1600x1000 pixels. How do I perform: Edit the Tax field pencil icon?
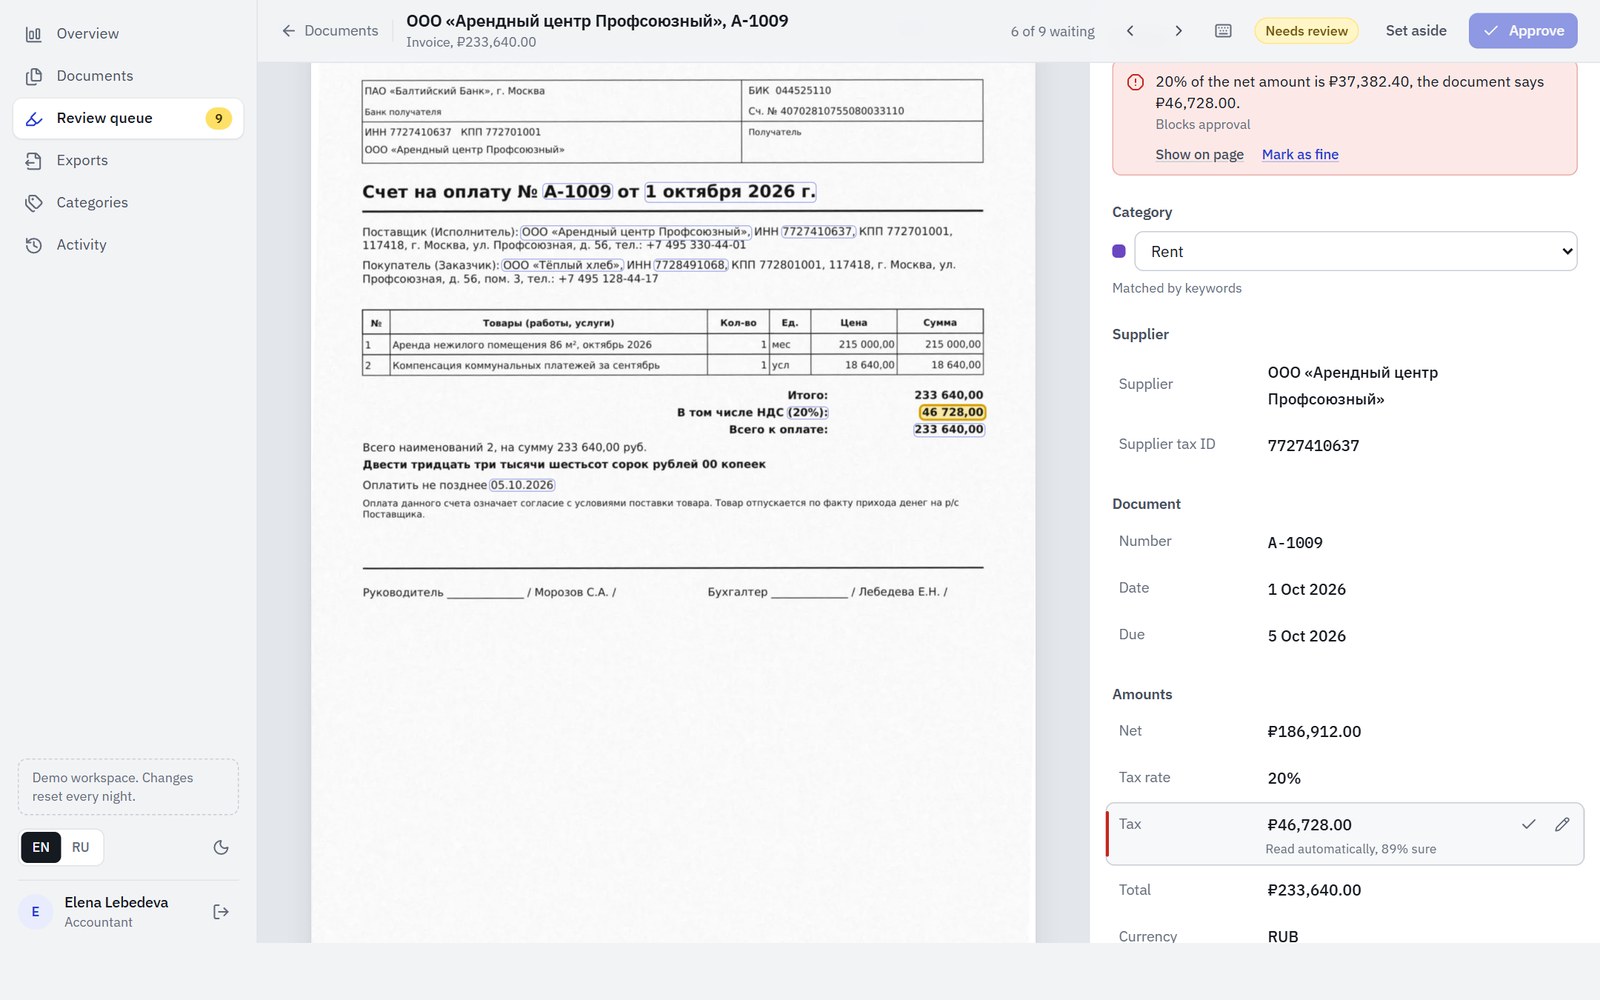coord(1562,824)
